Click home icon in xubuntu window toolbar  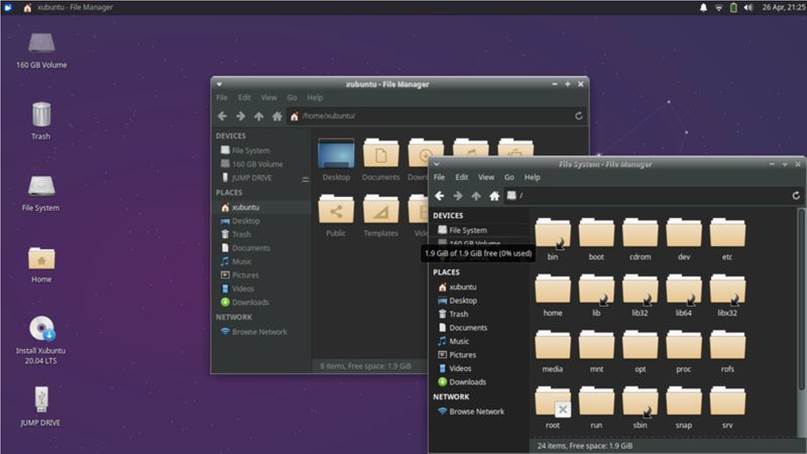277,116
